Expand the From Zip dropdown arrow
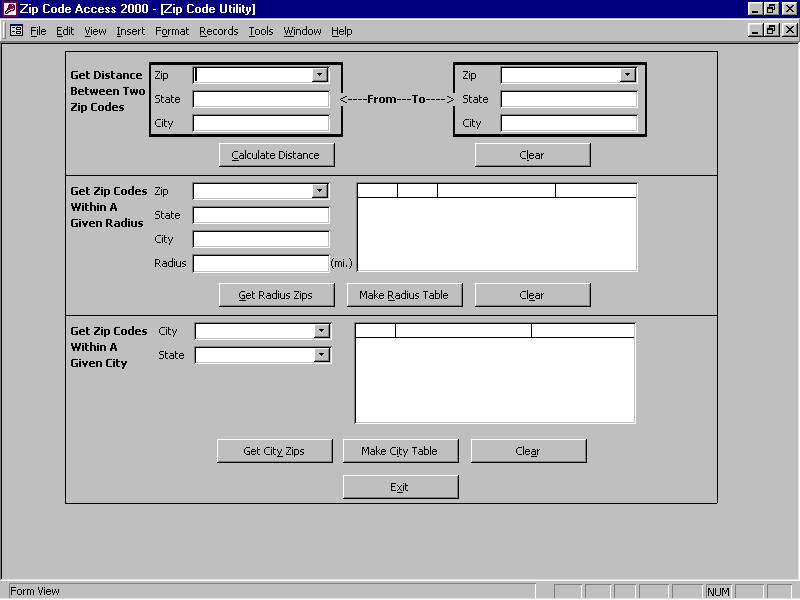The height and width of the screenshot is (600, 800). pyautogui.click(x=319, y=75)
